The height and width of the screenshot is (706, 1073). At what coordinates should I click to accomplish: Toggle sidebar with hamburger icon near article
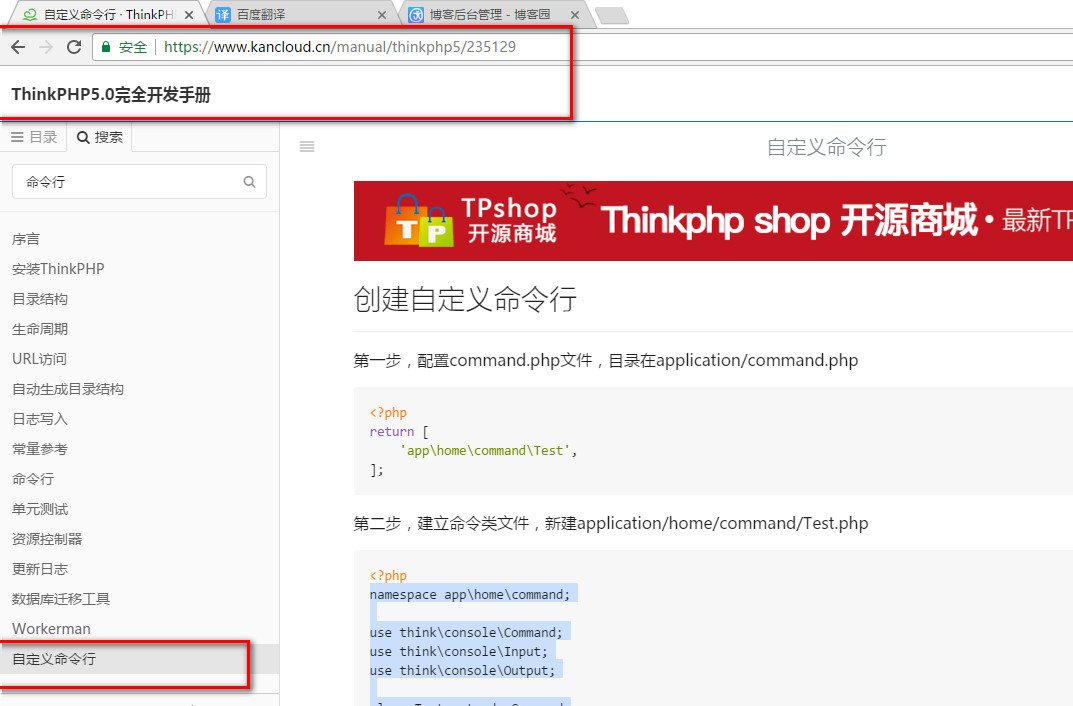(x=307, y=146)
